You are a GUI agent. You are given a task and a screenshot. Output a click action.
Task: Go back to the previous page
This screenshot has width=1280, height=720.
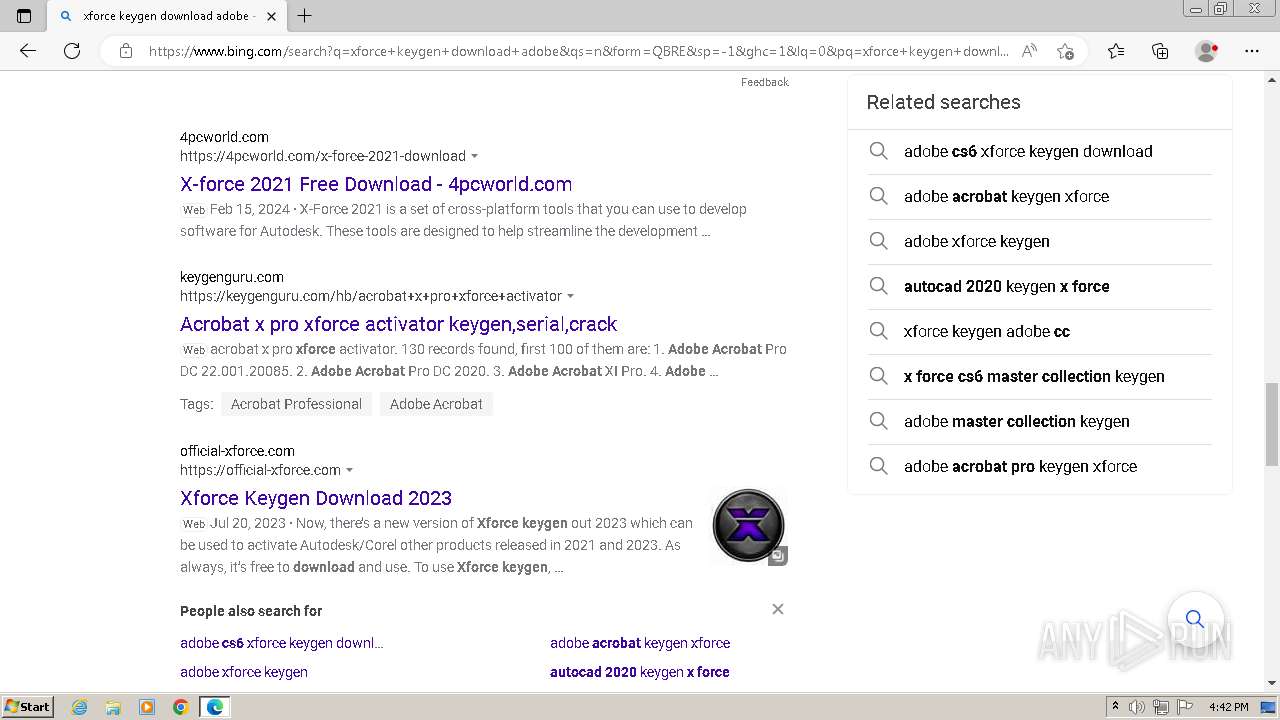28,51
